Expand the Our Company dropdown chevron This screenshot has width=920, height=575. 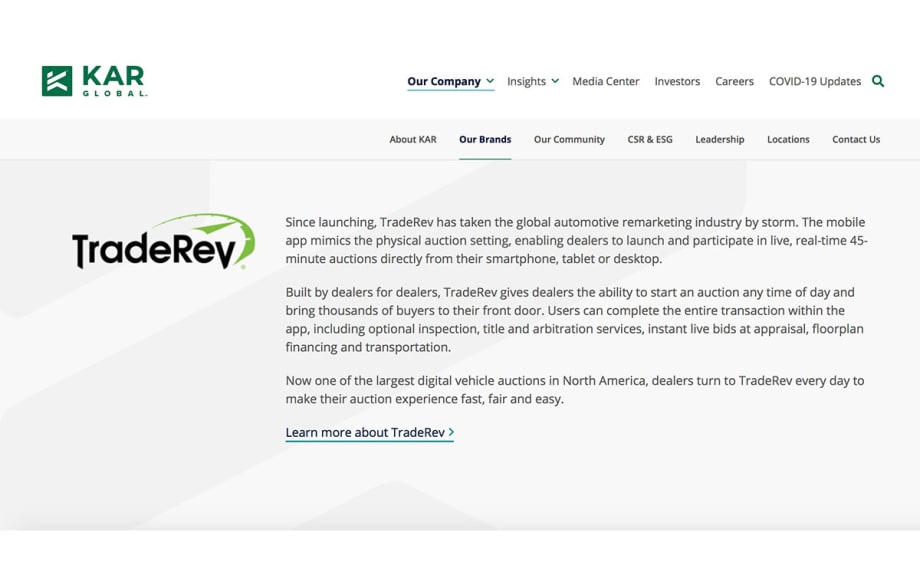[x=490, y=81]
